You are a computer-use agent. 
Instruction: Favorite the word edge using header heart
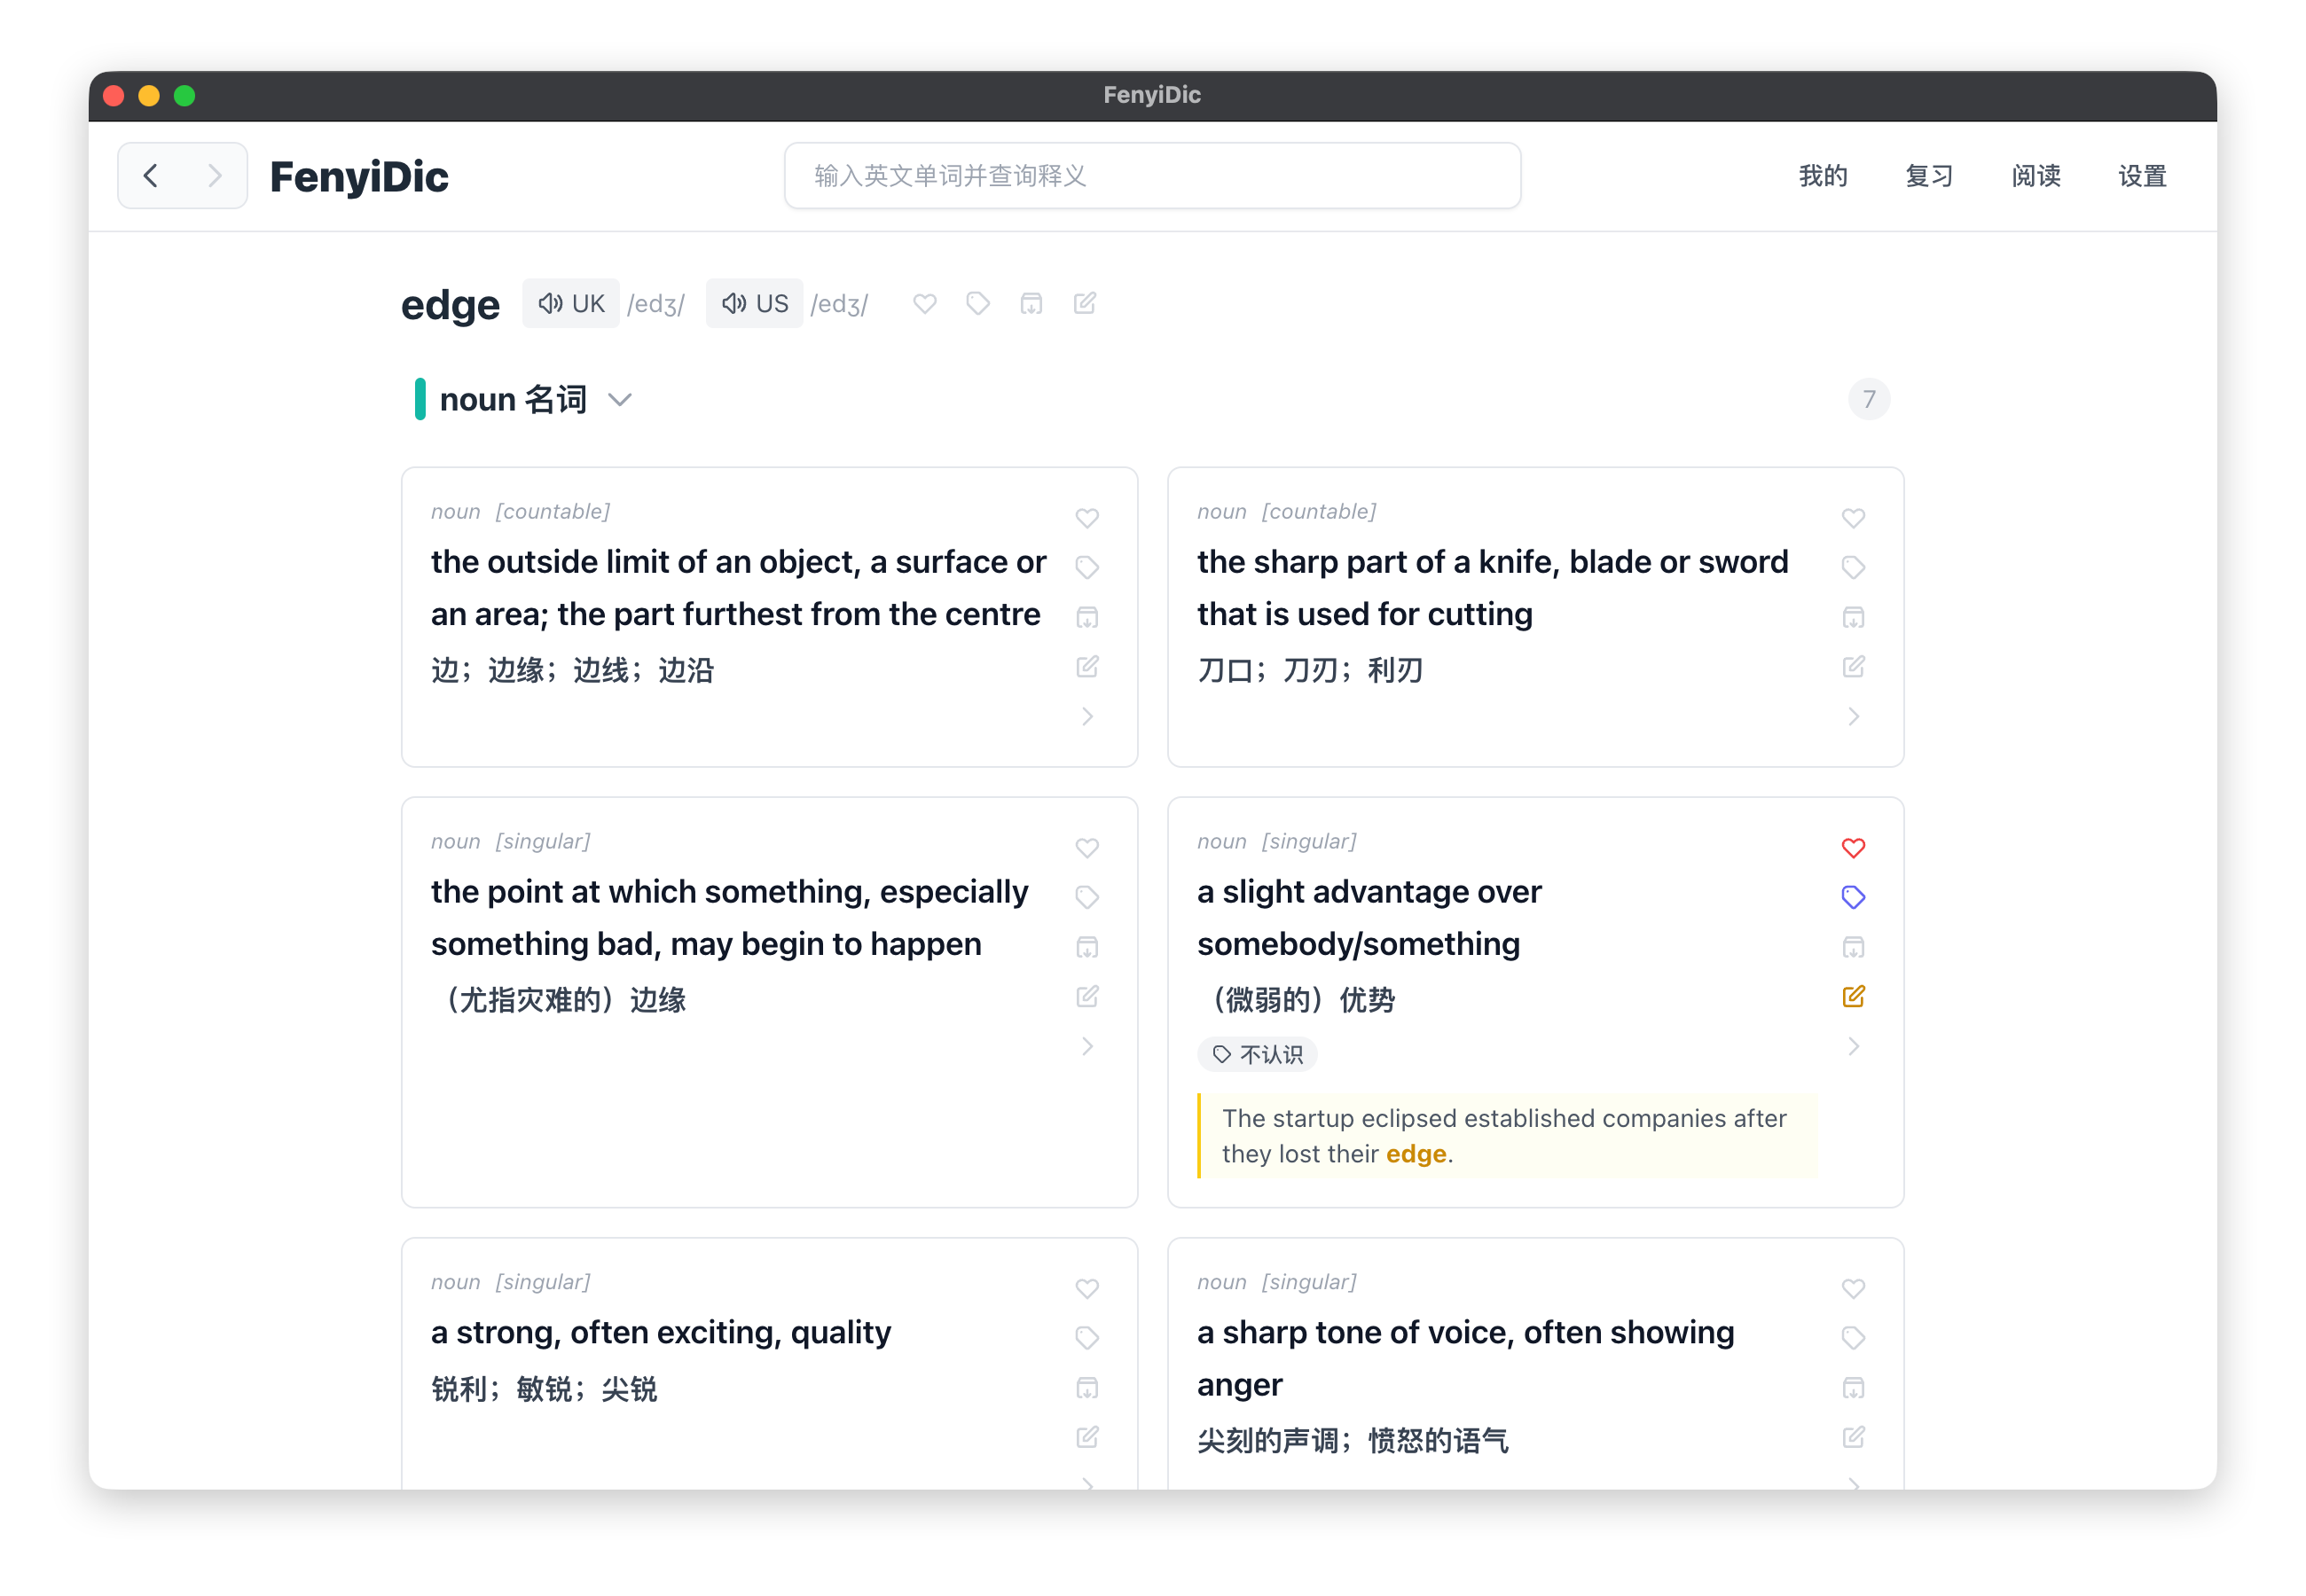(925, 303)
